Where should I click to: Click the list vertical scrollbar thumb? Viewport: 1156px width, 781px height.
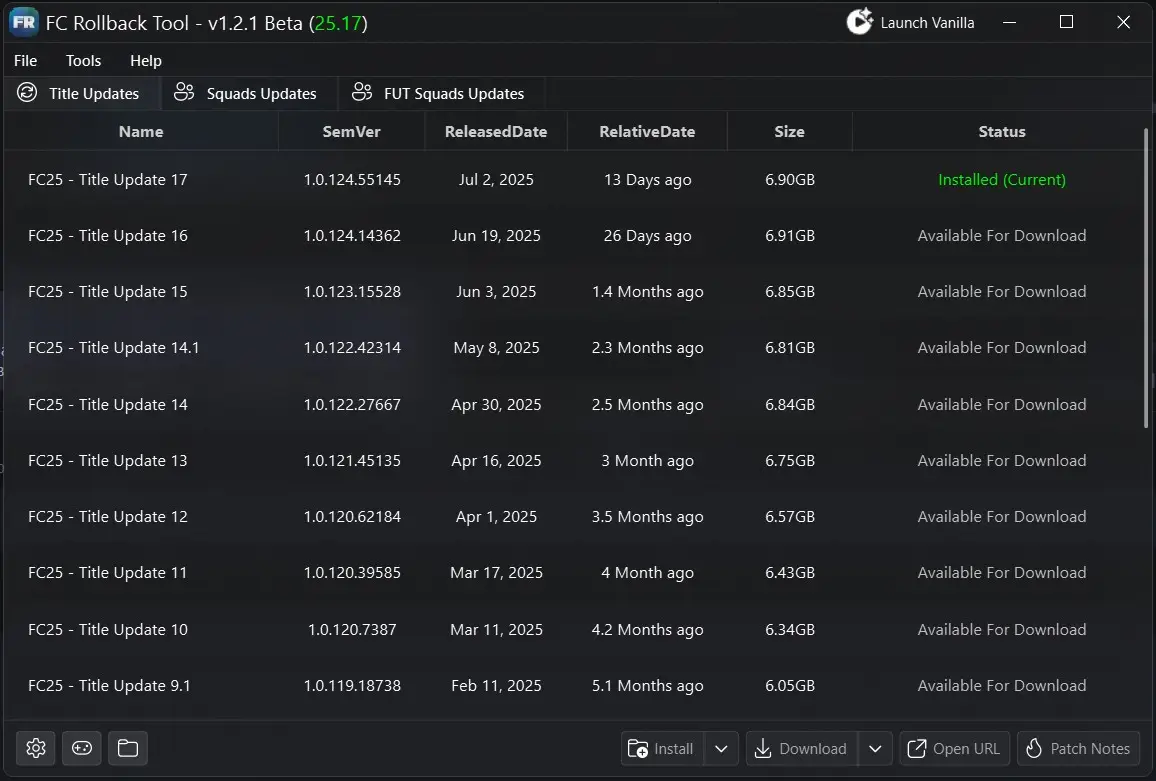[x=1146, y=278]
